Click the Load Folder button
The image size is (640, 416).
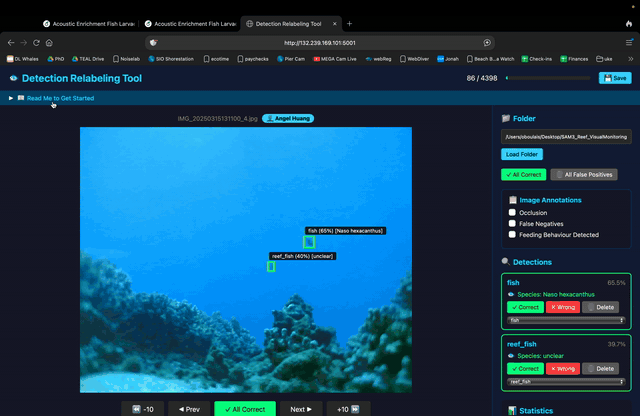(x=522, y=154)
